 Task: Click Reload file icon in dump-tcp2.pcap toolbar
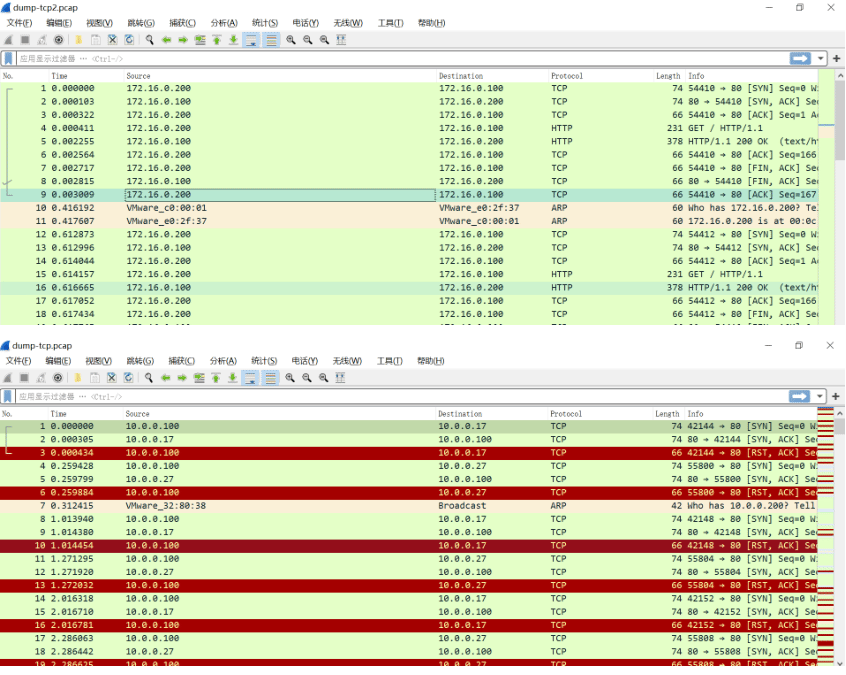coord(129,40)
